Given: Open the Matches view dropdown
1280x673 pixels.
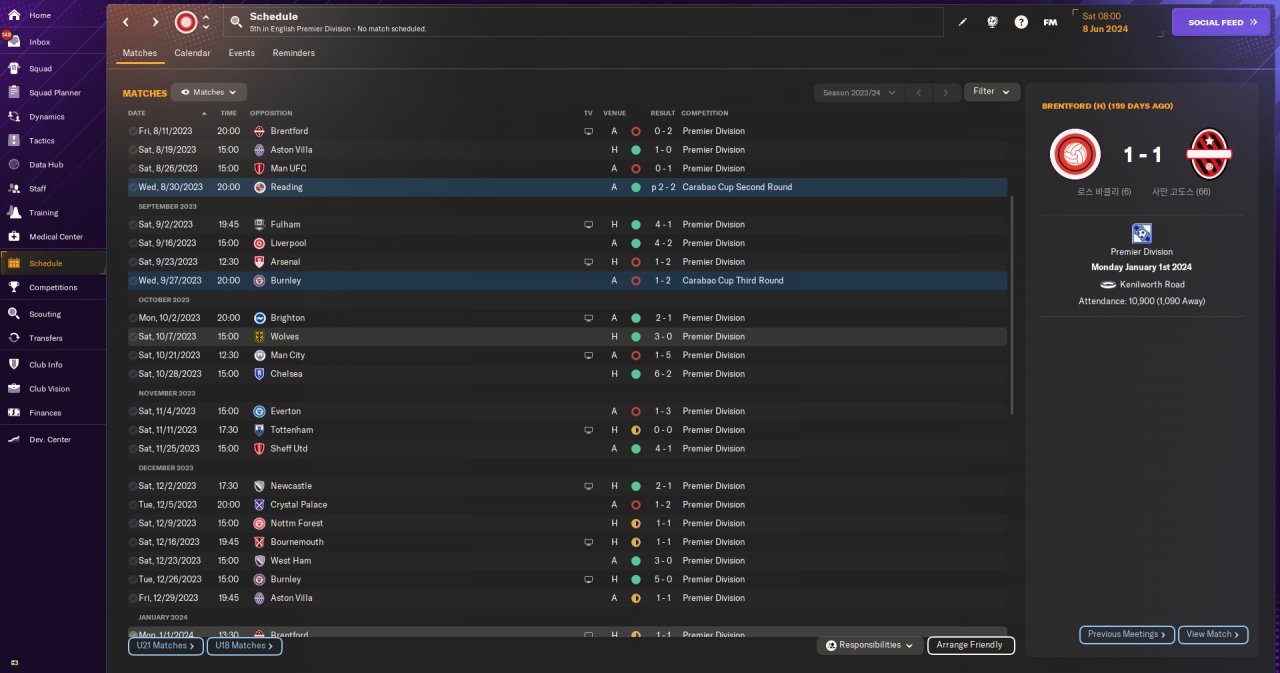Looking at the screenshot, I should coord(209,92).
